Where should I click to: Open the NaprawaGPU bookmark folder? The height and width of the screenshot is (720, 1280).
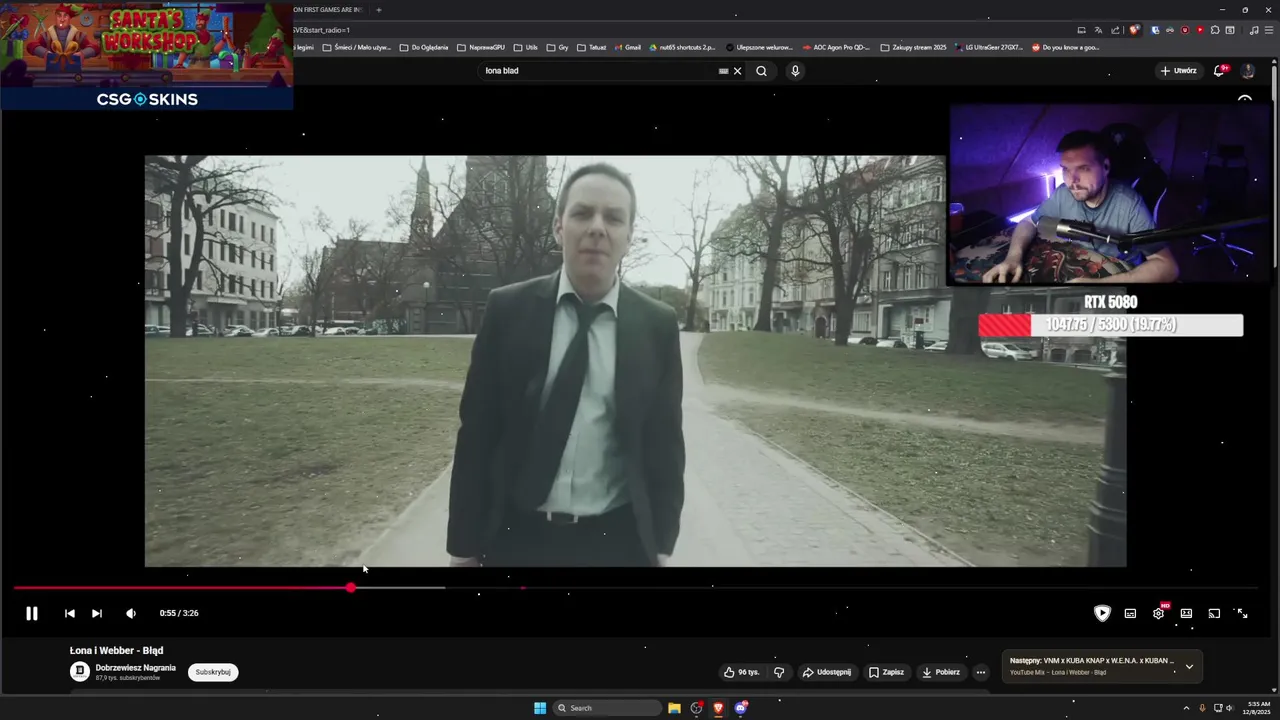481,47
